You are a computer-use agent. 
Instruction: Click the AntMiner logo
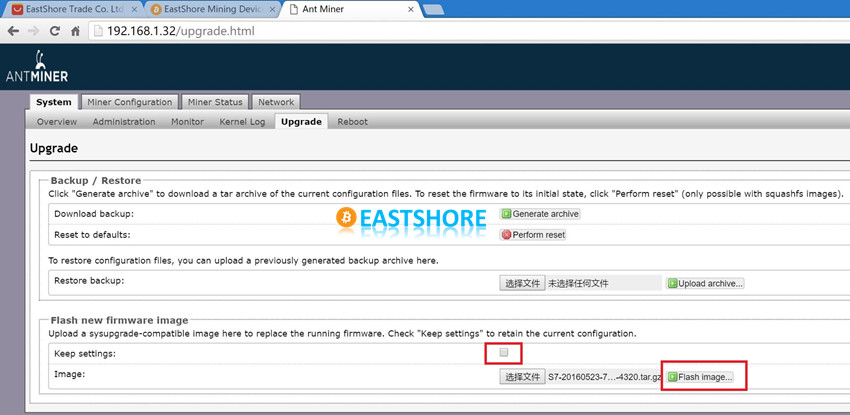(x=37, y=66)
